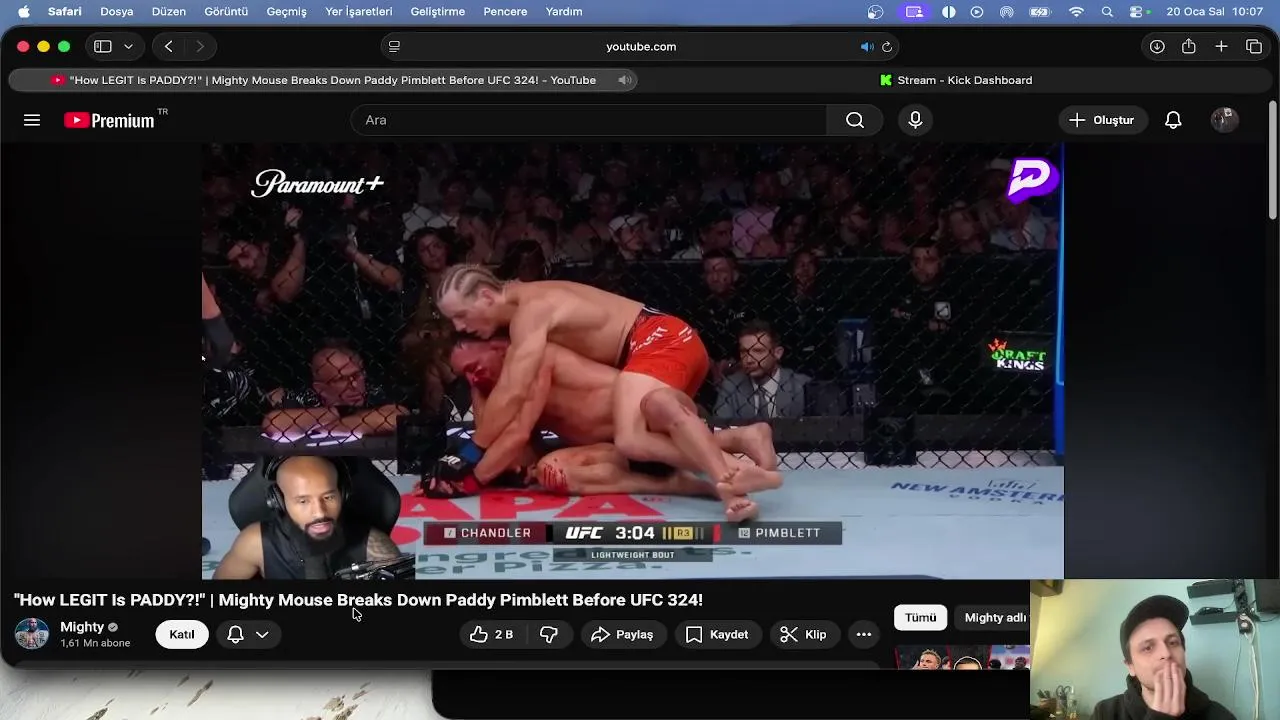
Task: Open the Dosya menu
Action: [117, 12]
